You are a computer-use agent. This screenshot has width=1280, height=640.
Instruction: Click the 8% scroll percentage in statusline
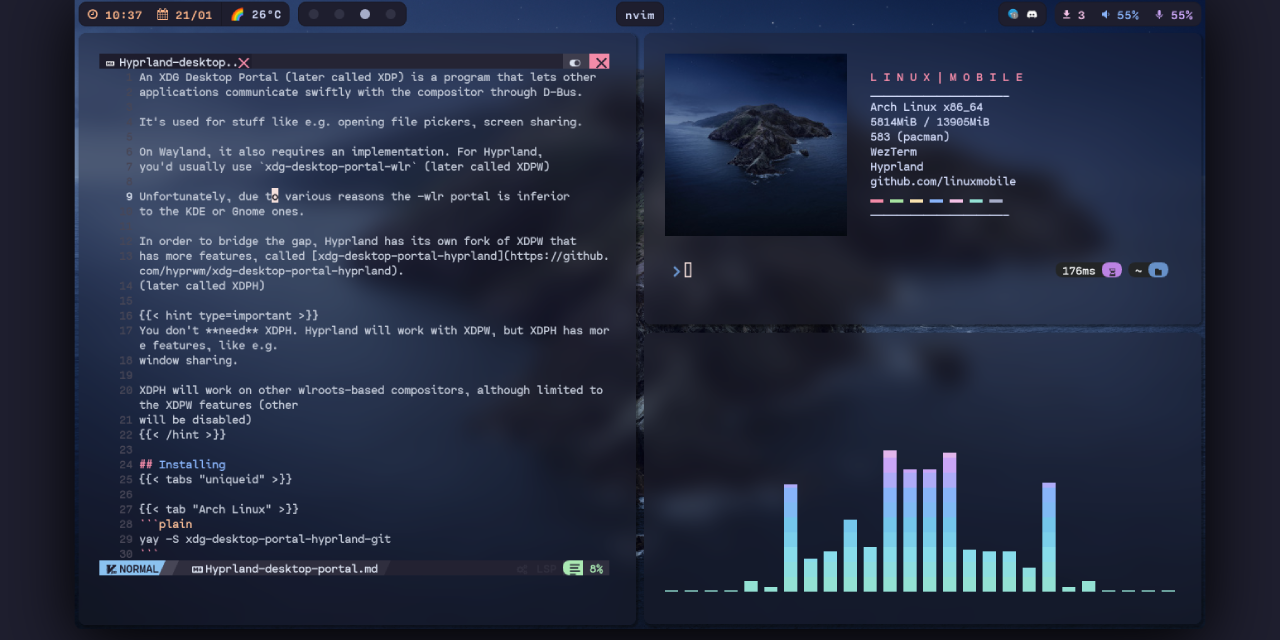click(596, 568)
